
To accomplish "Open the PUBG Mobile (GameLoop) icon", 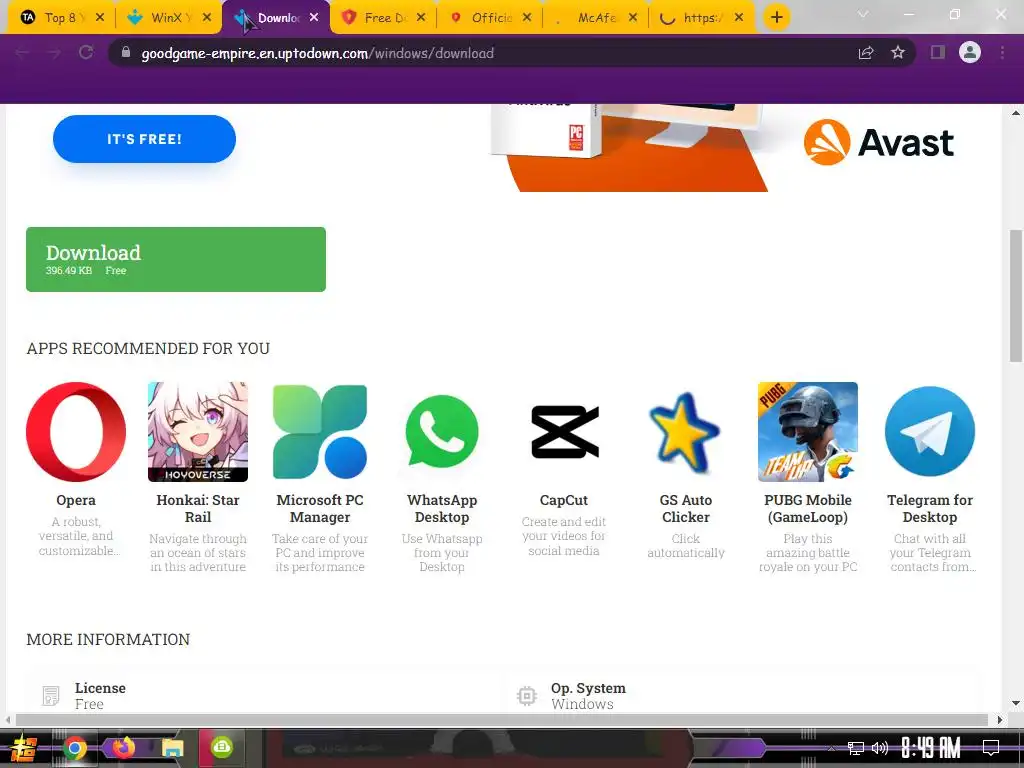I will click(x=808, y=432).
